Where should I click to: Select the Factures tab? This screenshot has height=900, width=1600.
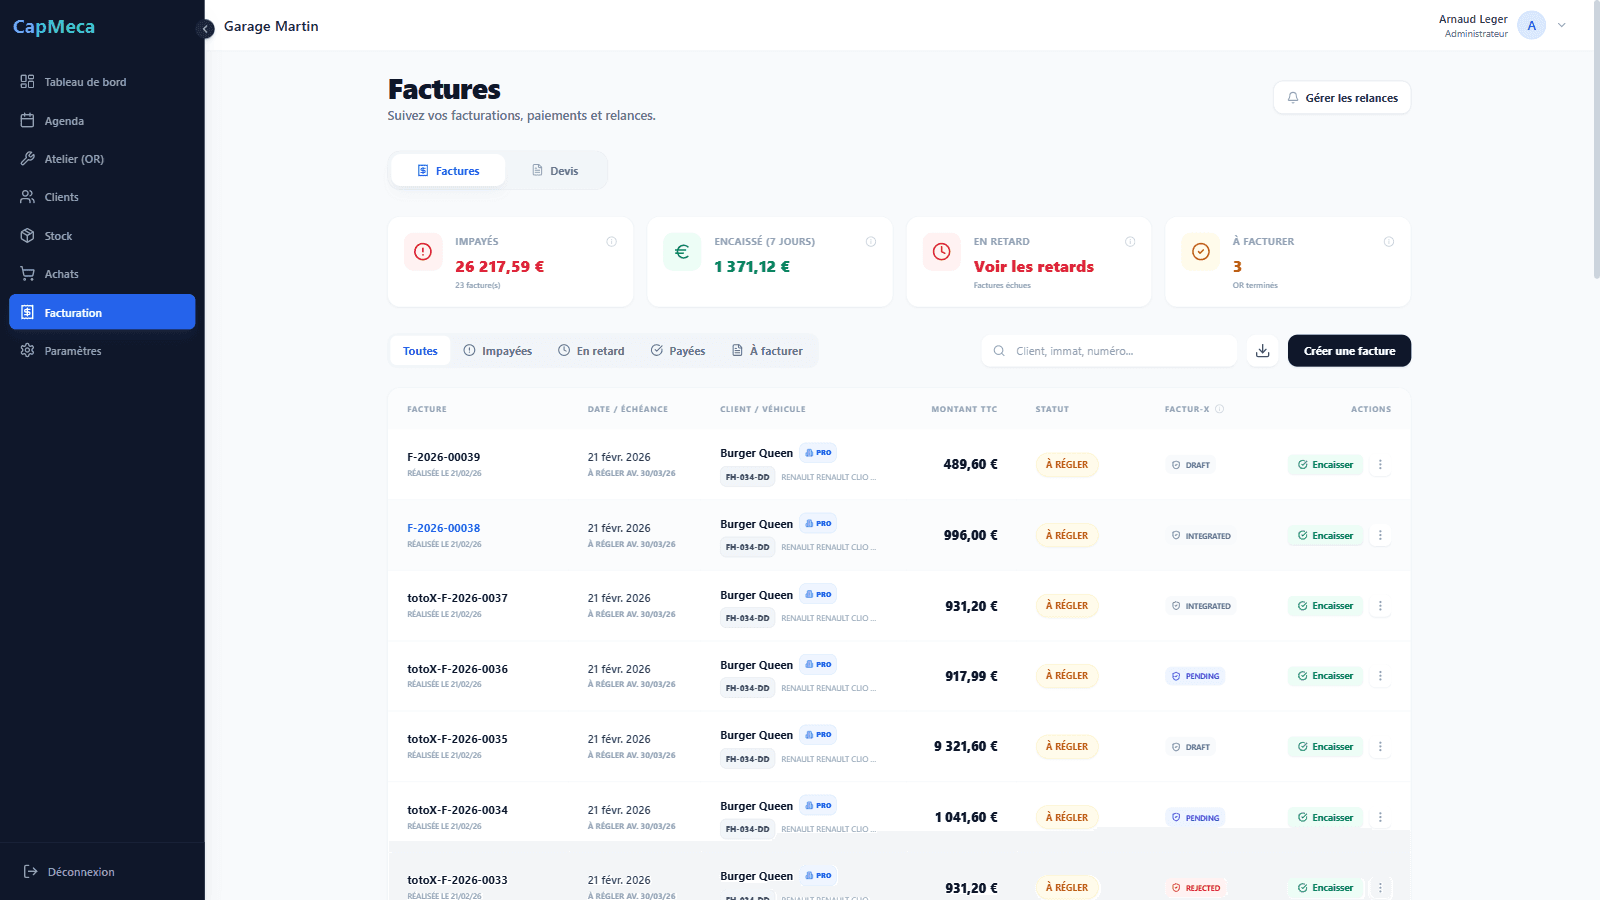[x=447, y=170]
